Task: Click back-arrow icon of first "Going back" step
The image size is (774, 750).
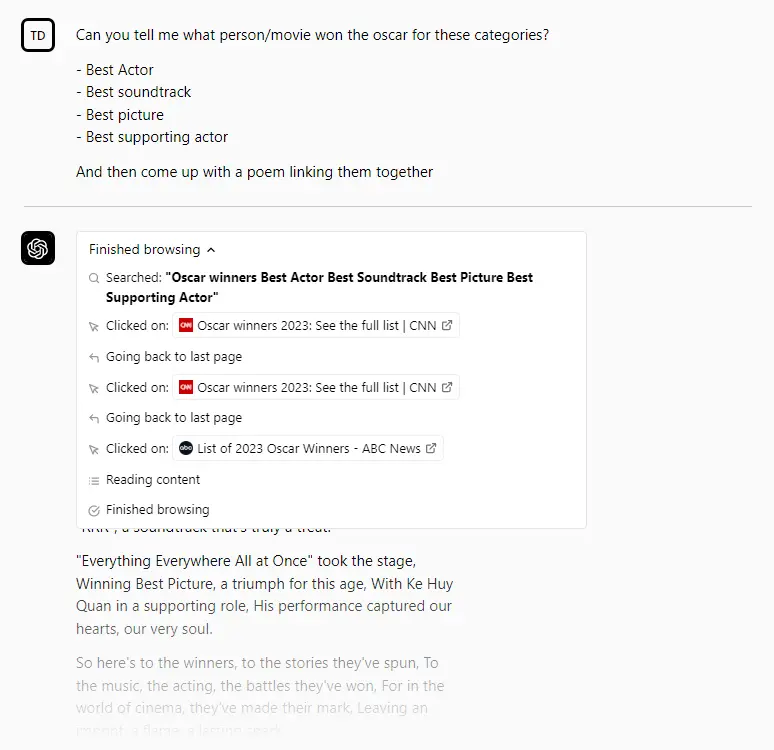Action: pyautogui.click(x=94, y=357)
